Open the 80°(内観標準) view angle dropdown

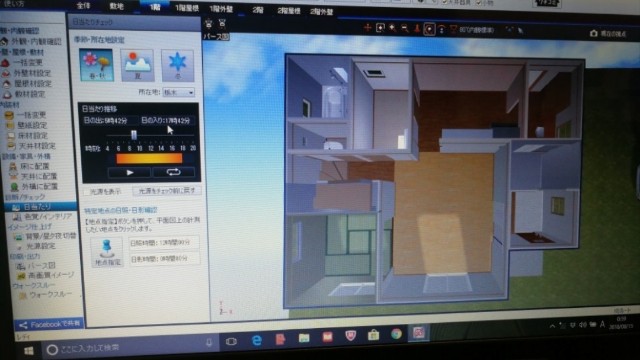click(x=477, y=30)
